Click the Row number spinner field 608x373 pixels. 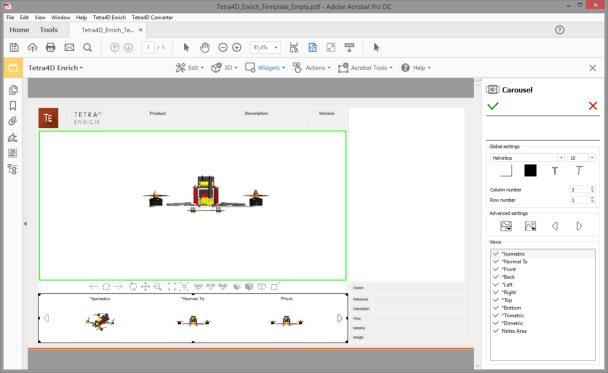582,200
